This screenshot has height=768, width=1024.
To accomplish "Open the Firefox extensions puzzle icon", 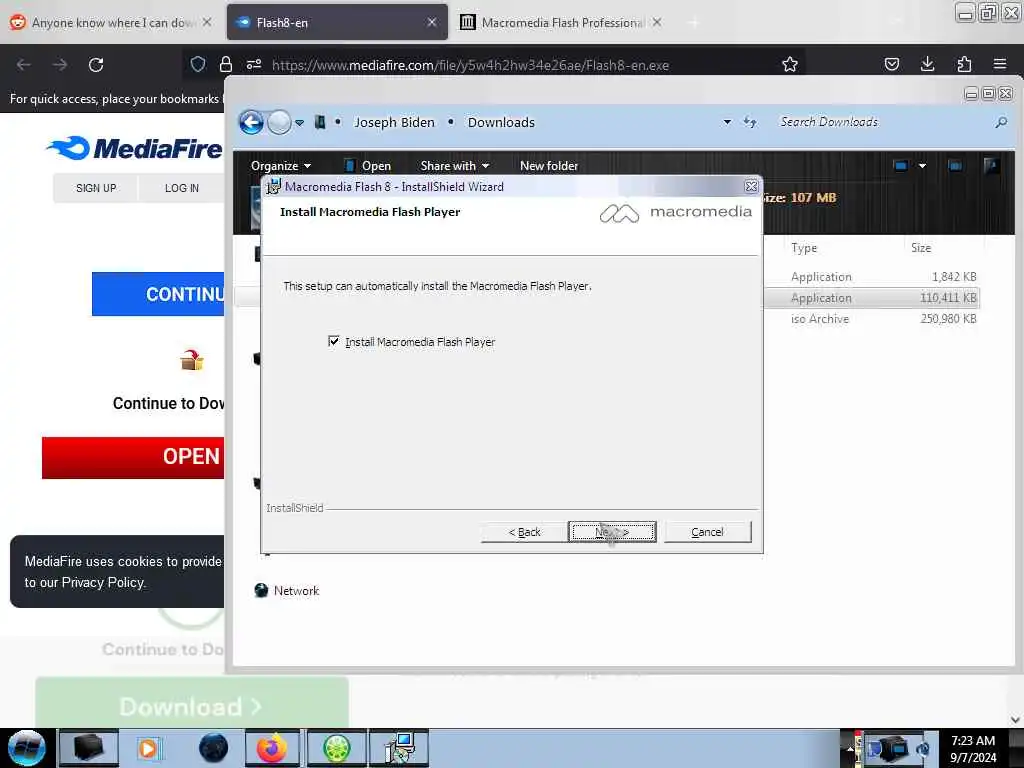I will 964,64.
